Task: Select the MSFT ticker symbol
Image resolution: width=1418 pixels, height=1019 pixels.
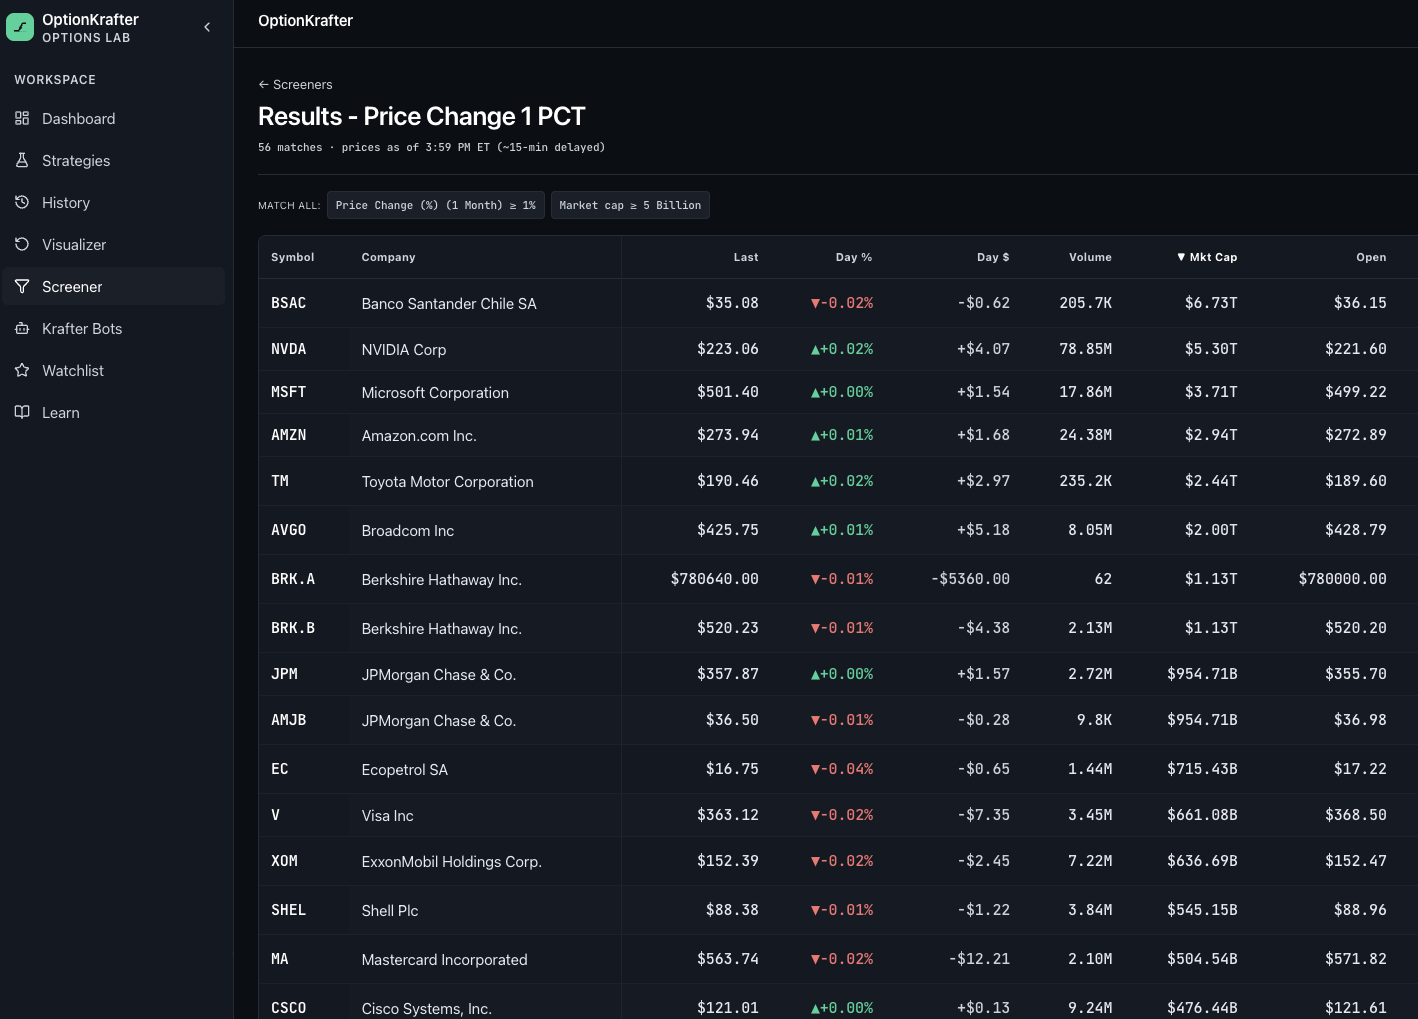Action: pyautogui.click(x=289, y=392)
